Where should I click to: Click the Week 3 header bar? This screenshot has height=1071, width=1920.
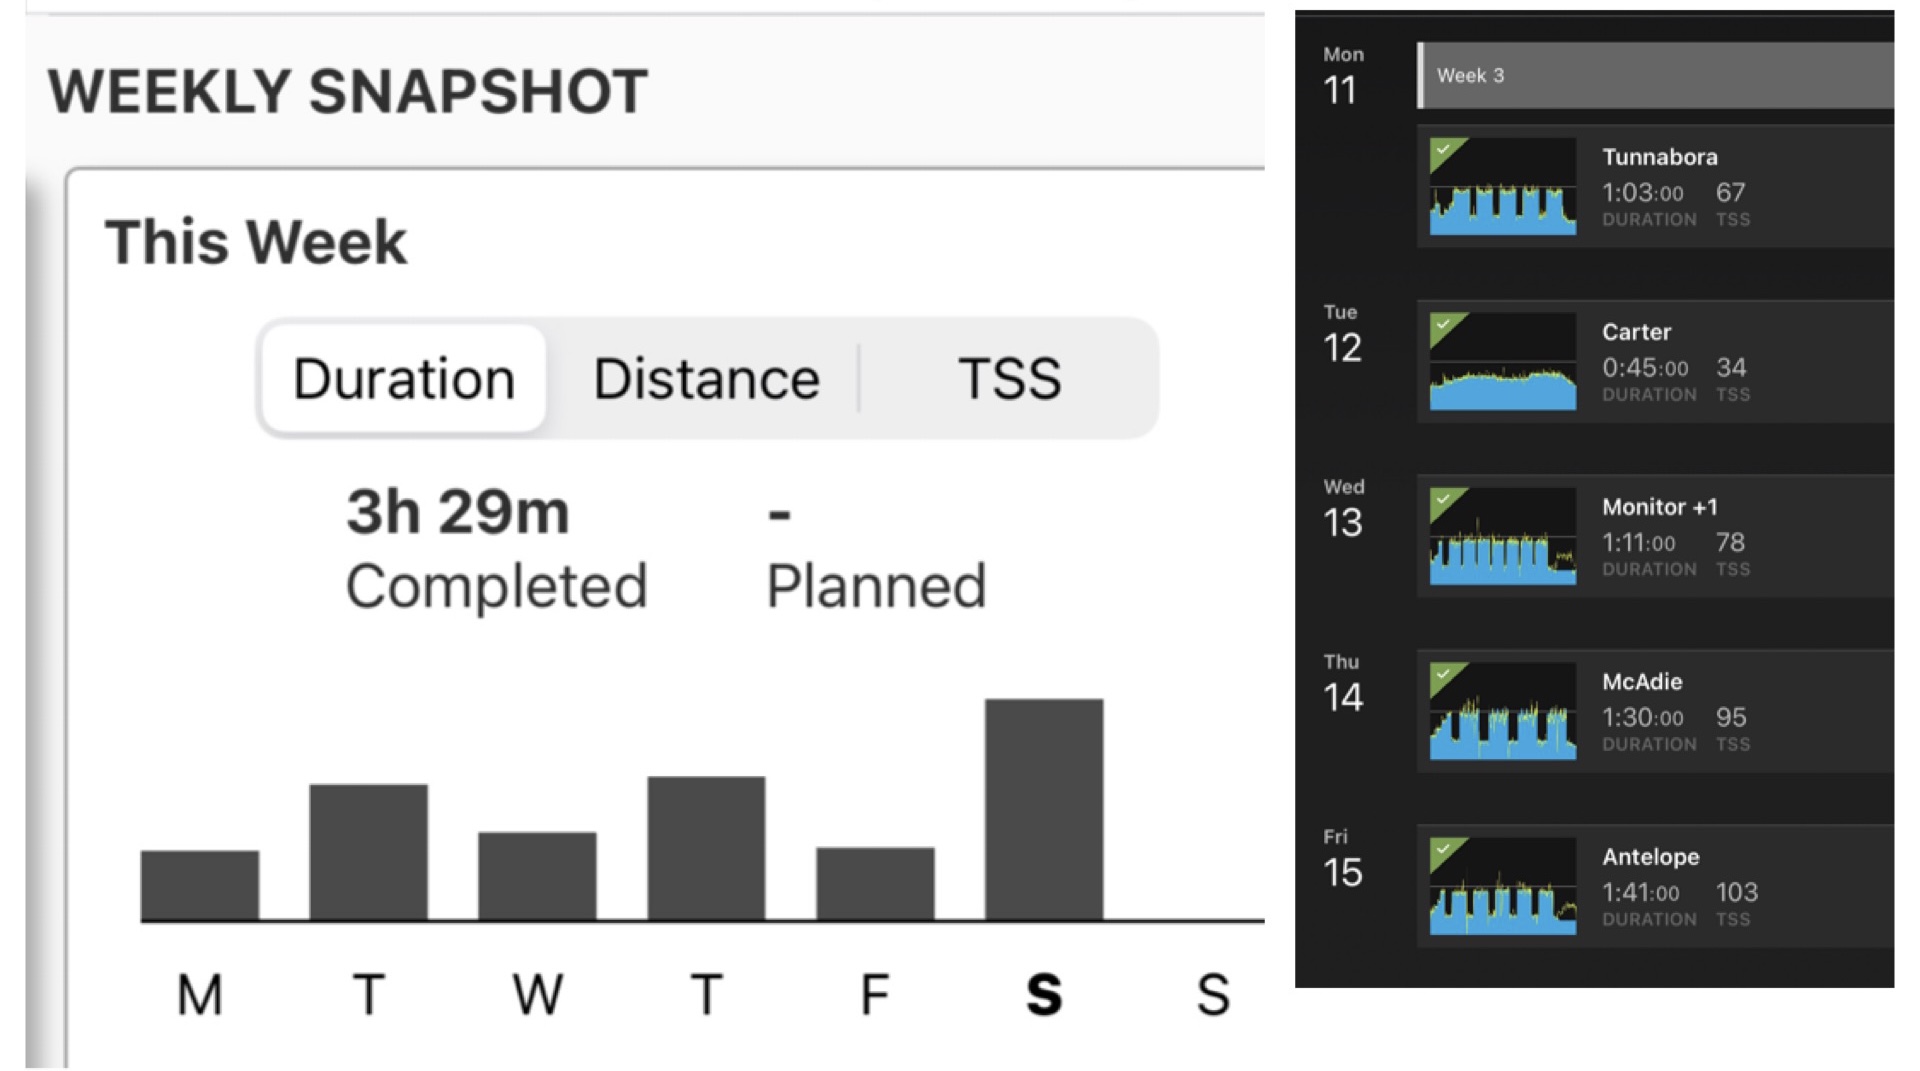point(1656,75)
